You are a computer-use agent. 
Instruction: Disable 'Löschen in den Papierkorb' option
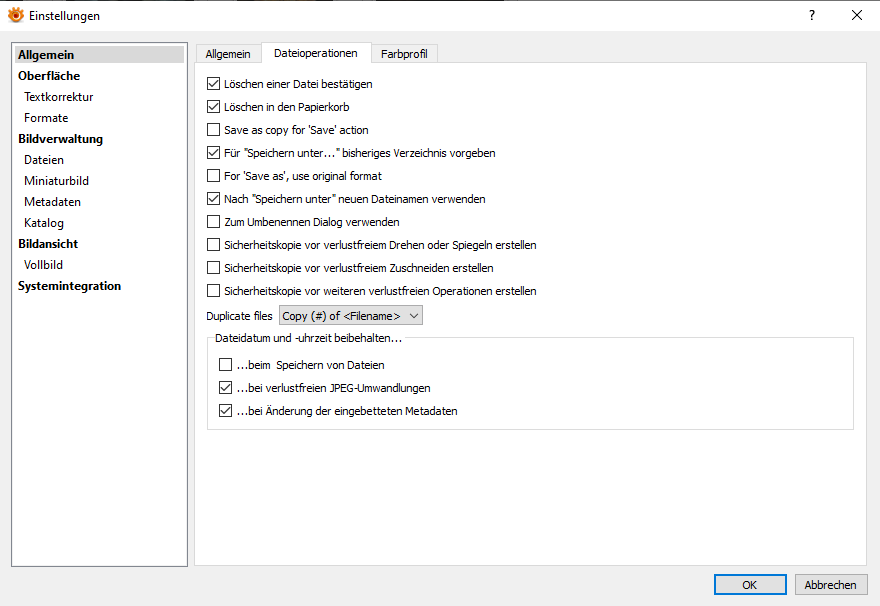click(x=213, y=107)
